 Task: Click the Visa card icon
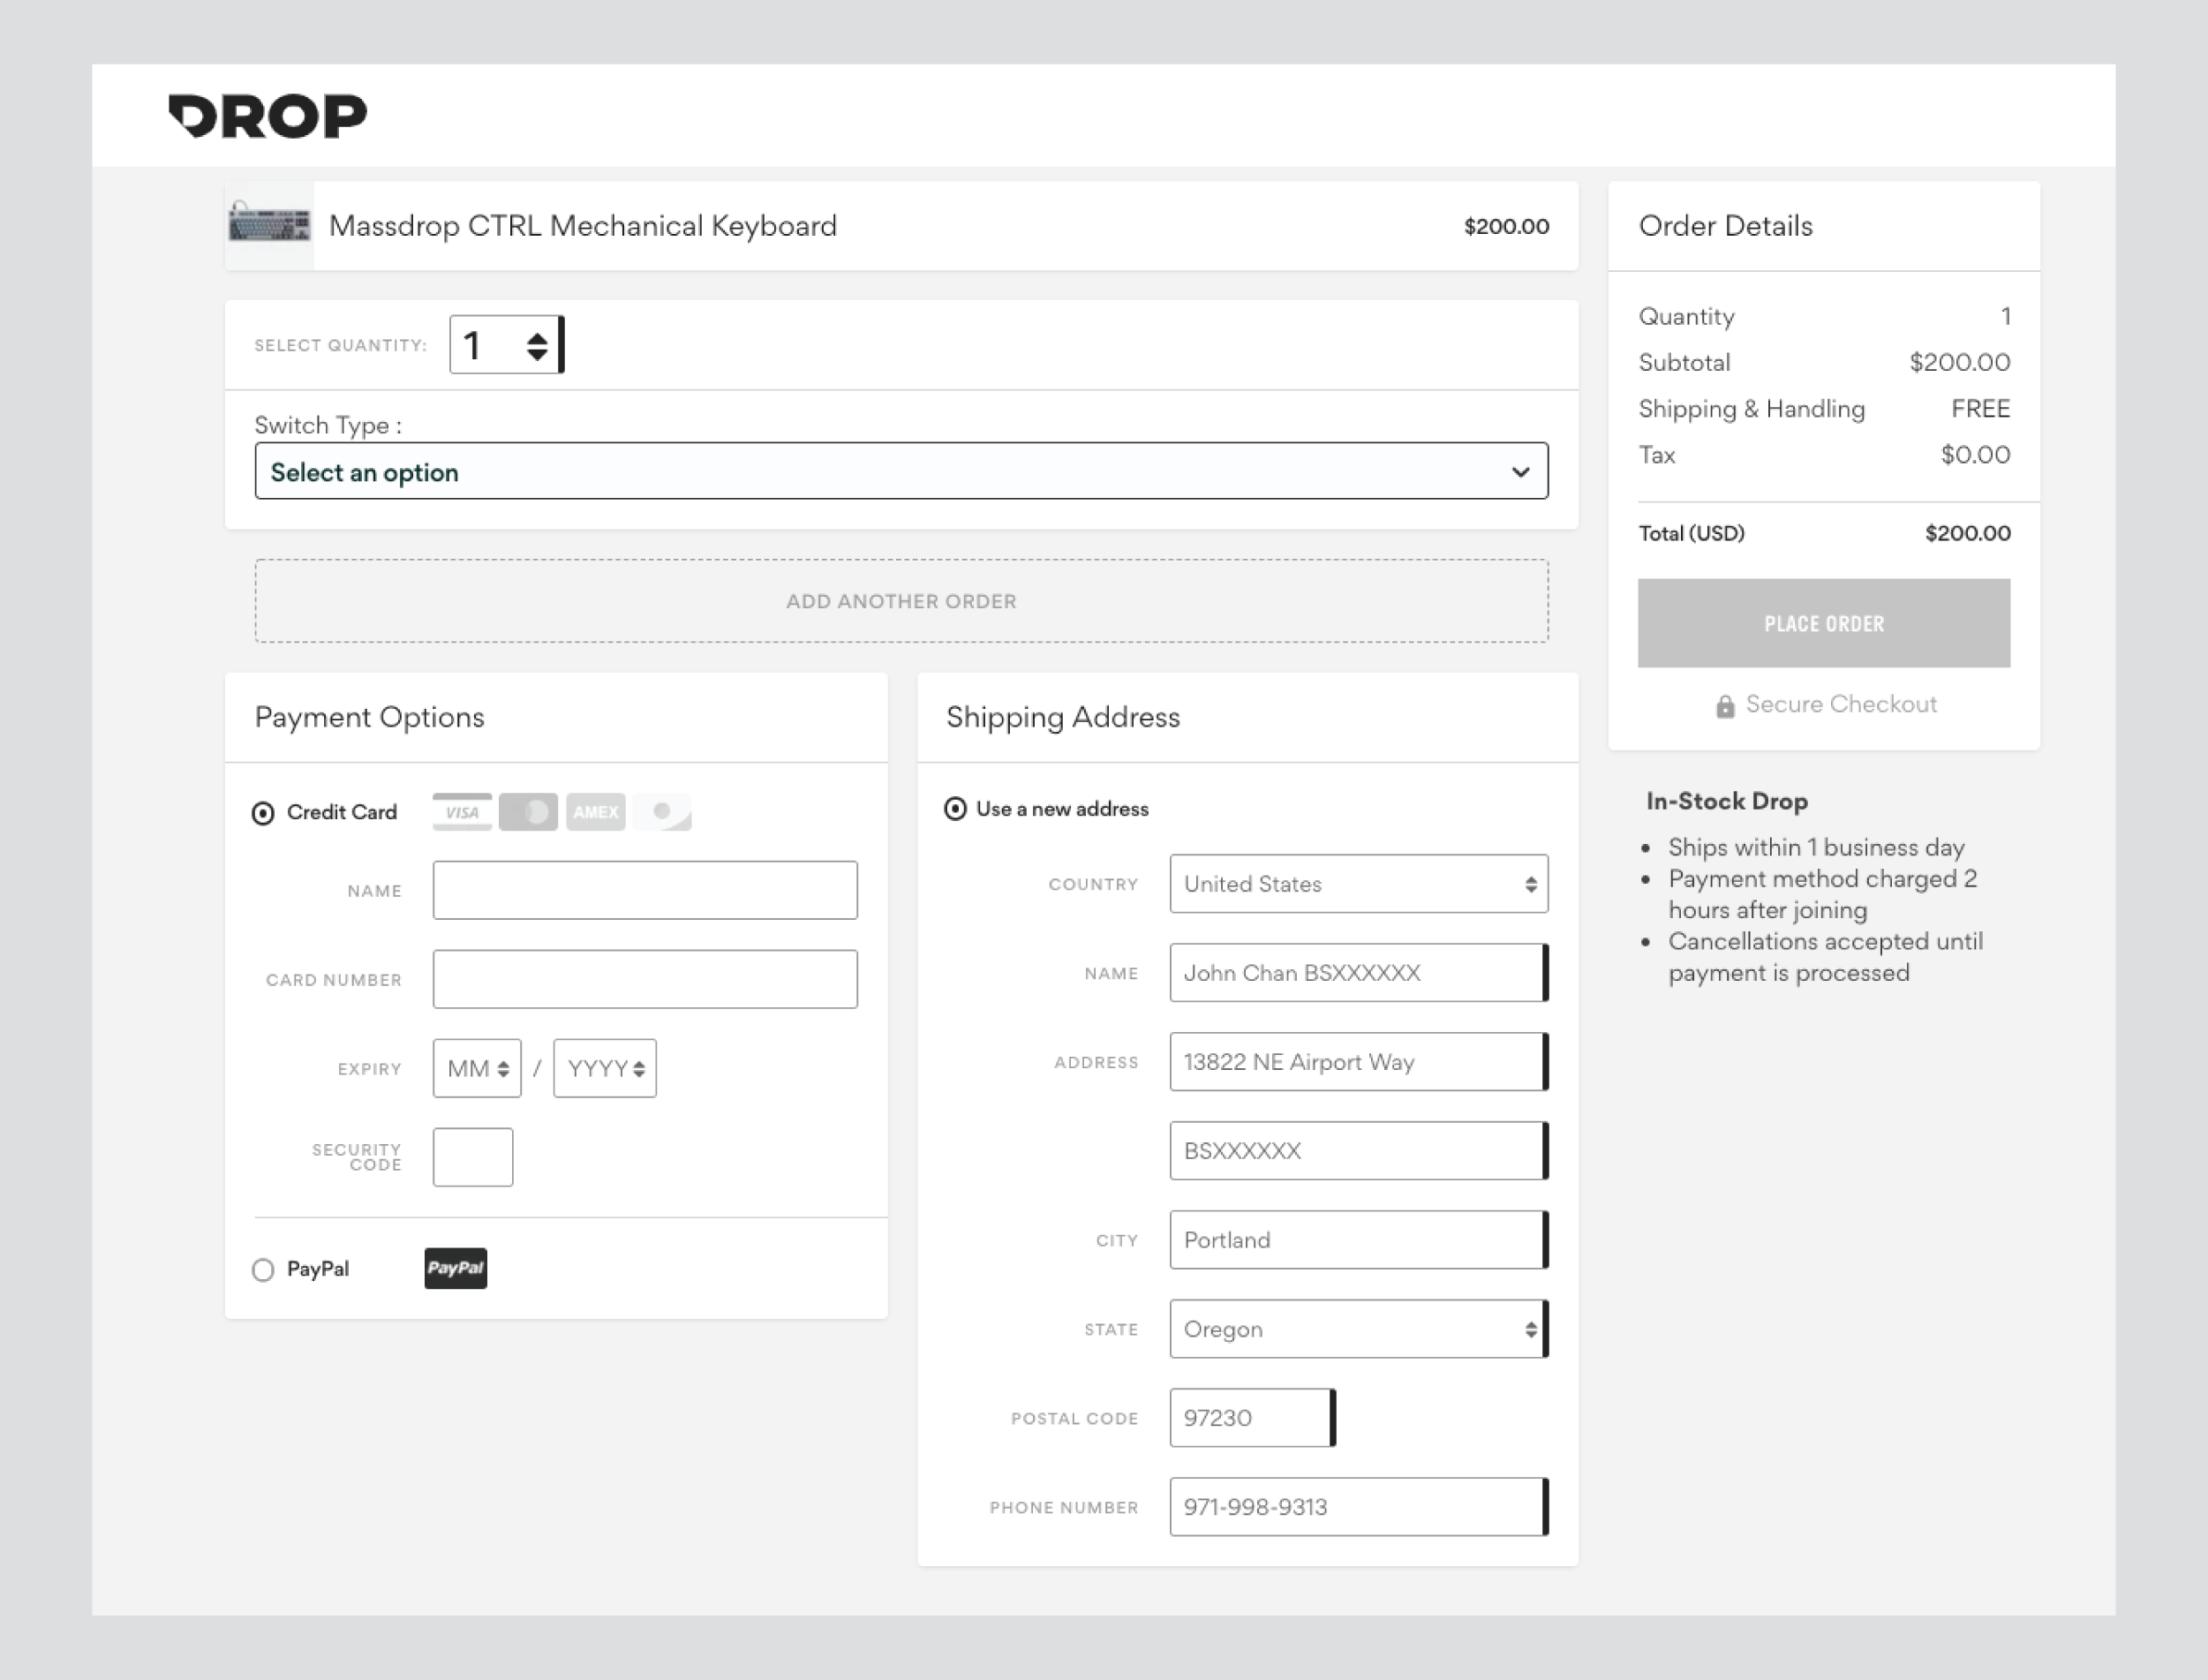click(x=461, y=812)
